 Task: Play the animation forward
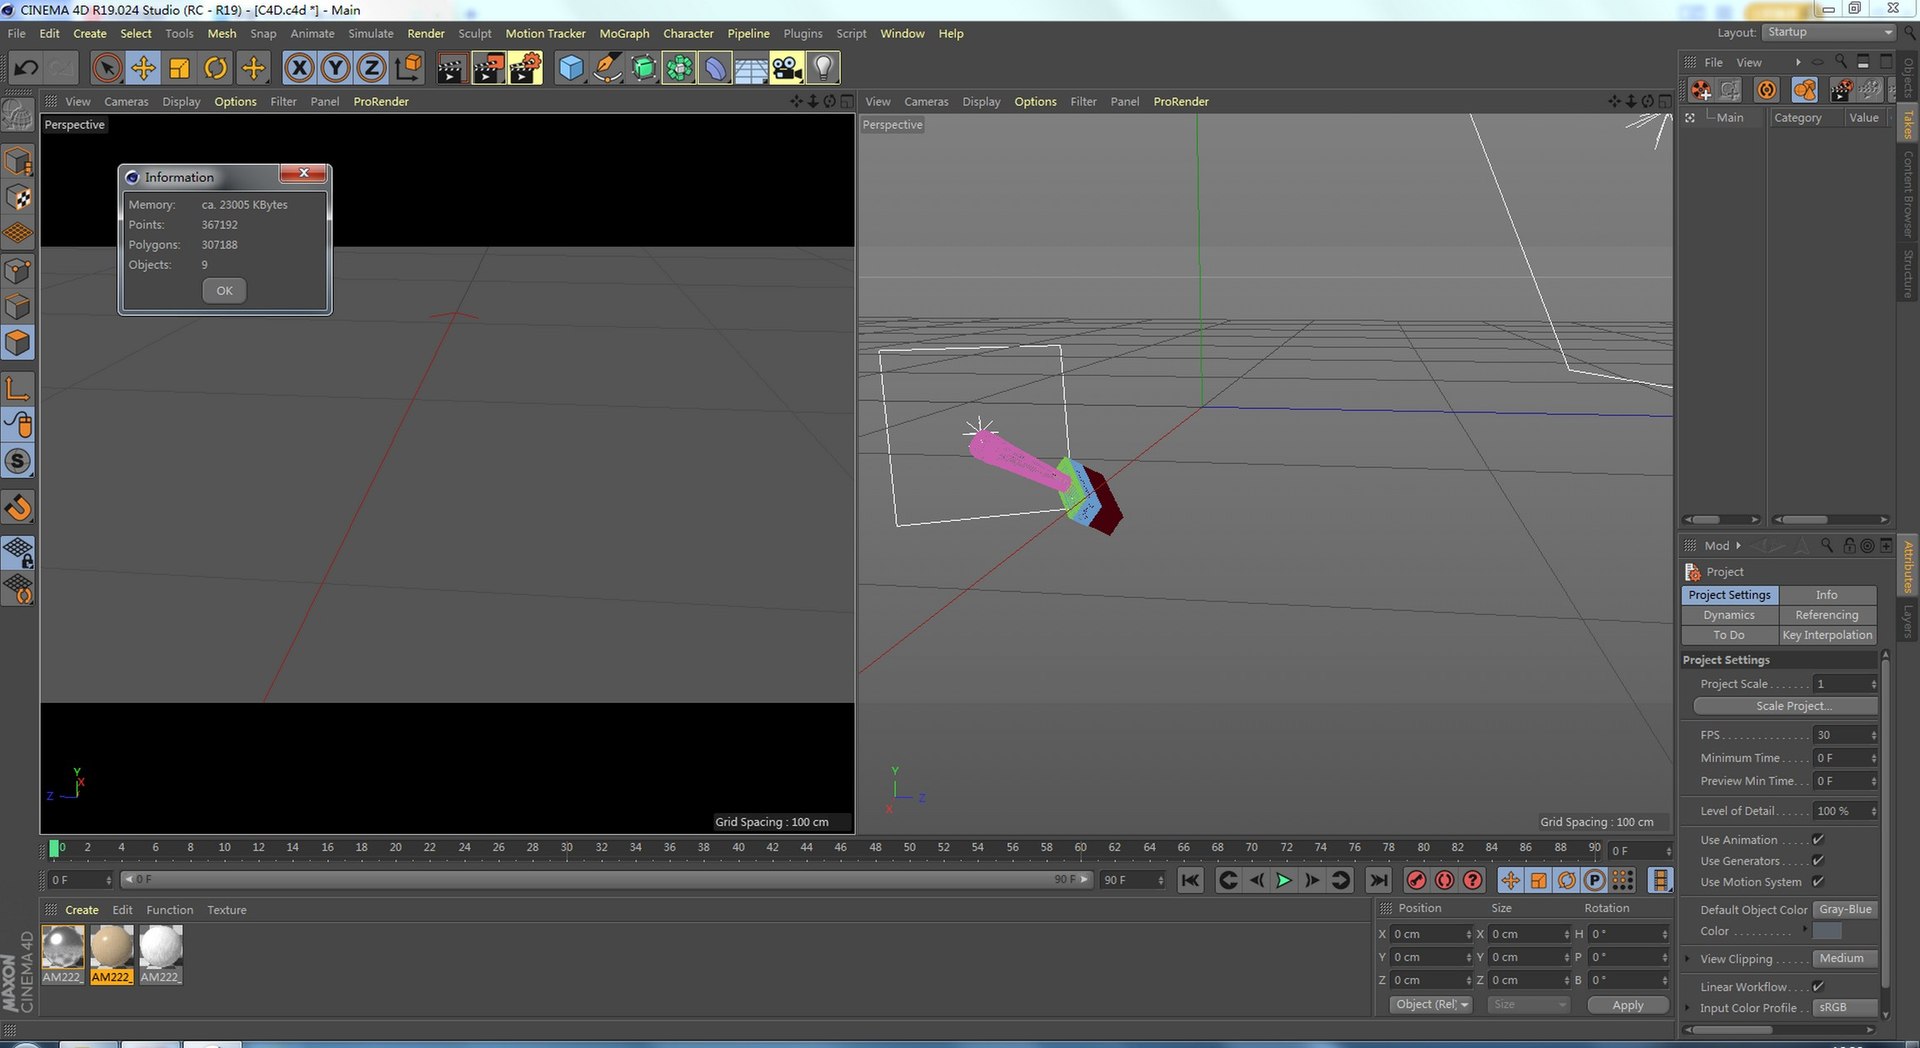pos(1284,880)
